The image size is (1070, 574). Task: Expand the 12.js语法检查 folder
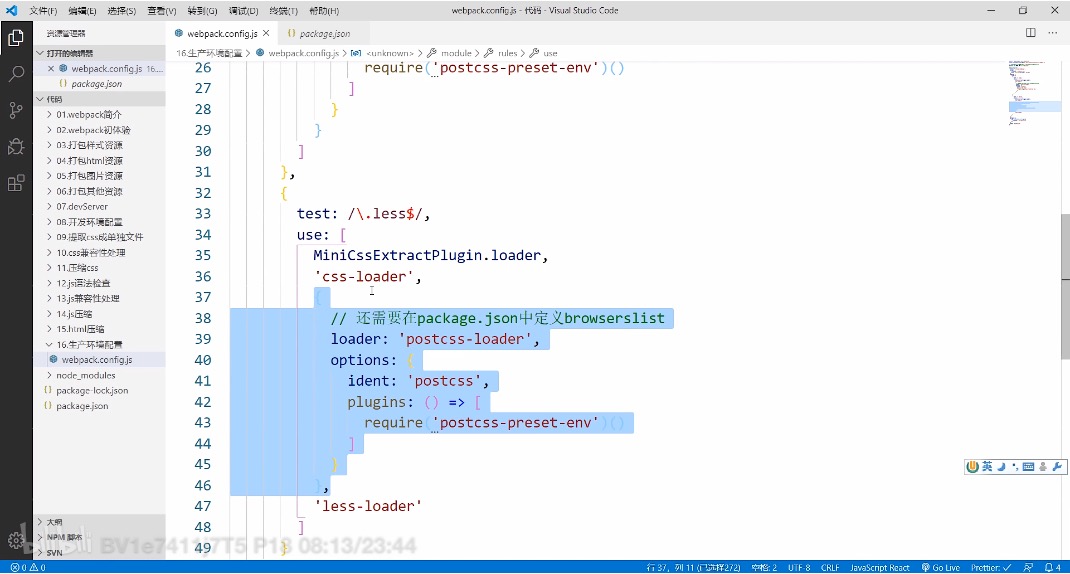pos(100,283)
